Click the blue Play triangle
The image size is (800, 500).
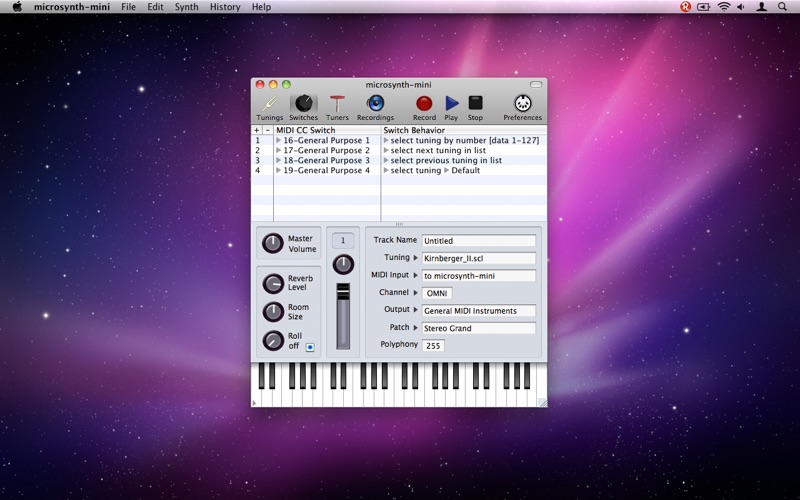tap(452, 104)
